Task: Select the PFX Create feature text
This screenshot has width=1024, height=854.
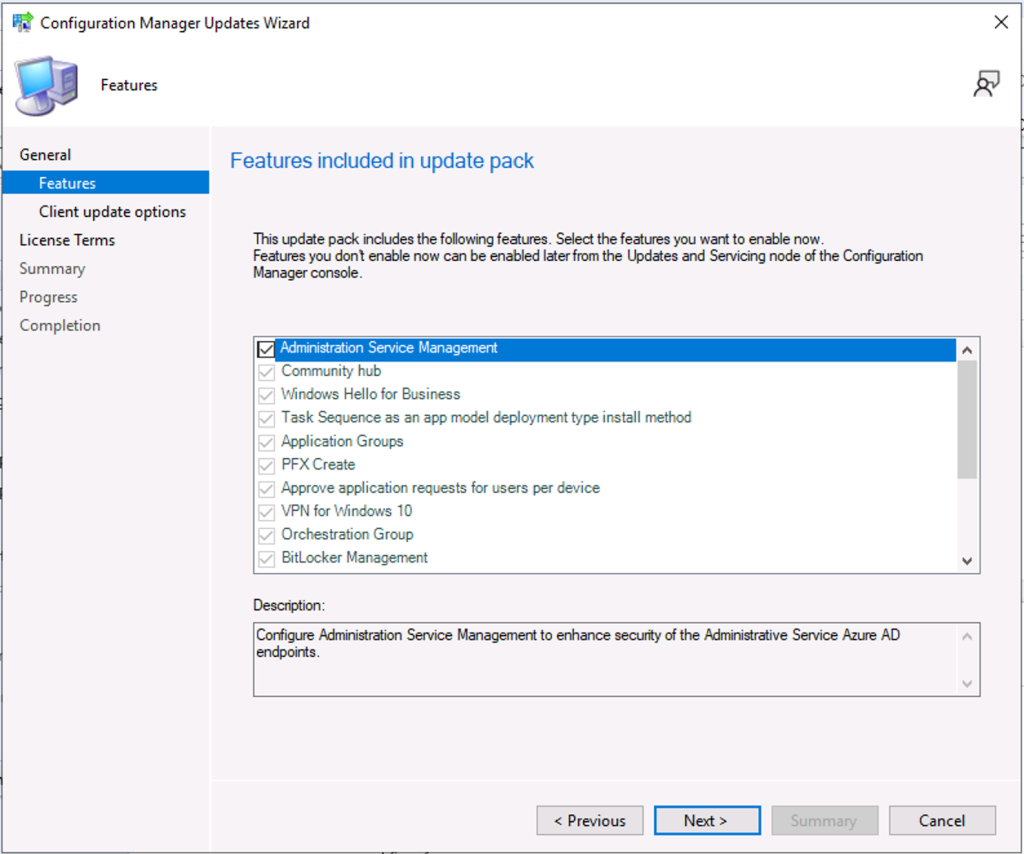Action: [x=318, y=464]
